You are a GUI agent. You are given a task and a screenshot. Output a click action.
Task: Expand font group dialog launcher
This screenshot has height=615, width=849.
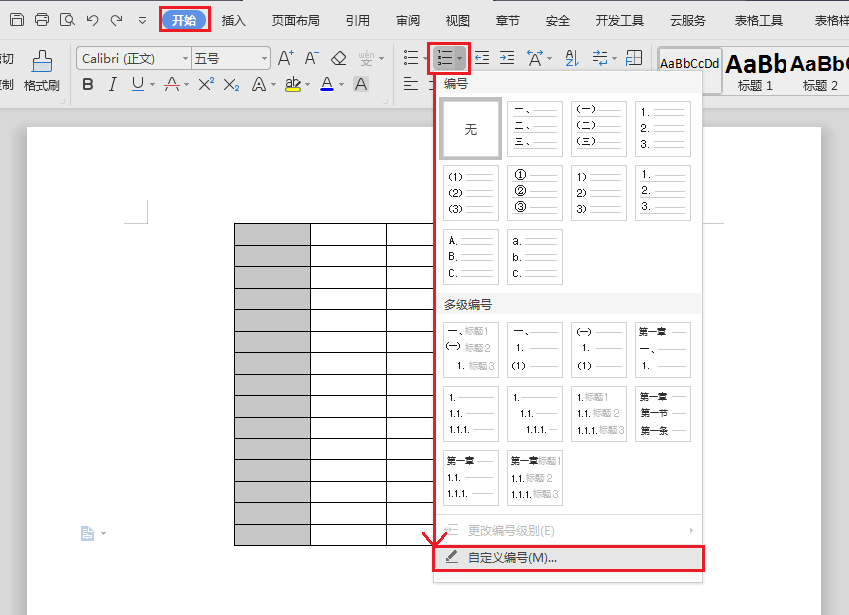(386, 101)
